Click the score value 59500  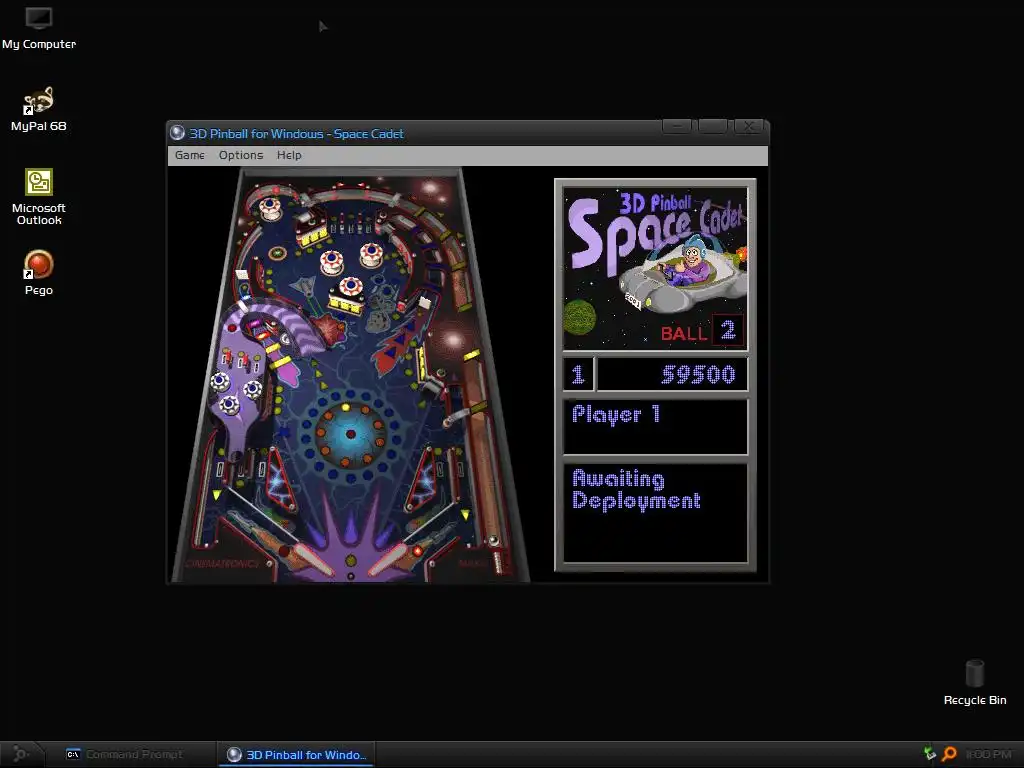tap(698, 374)
